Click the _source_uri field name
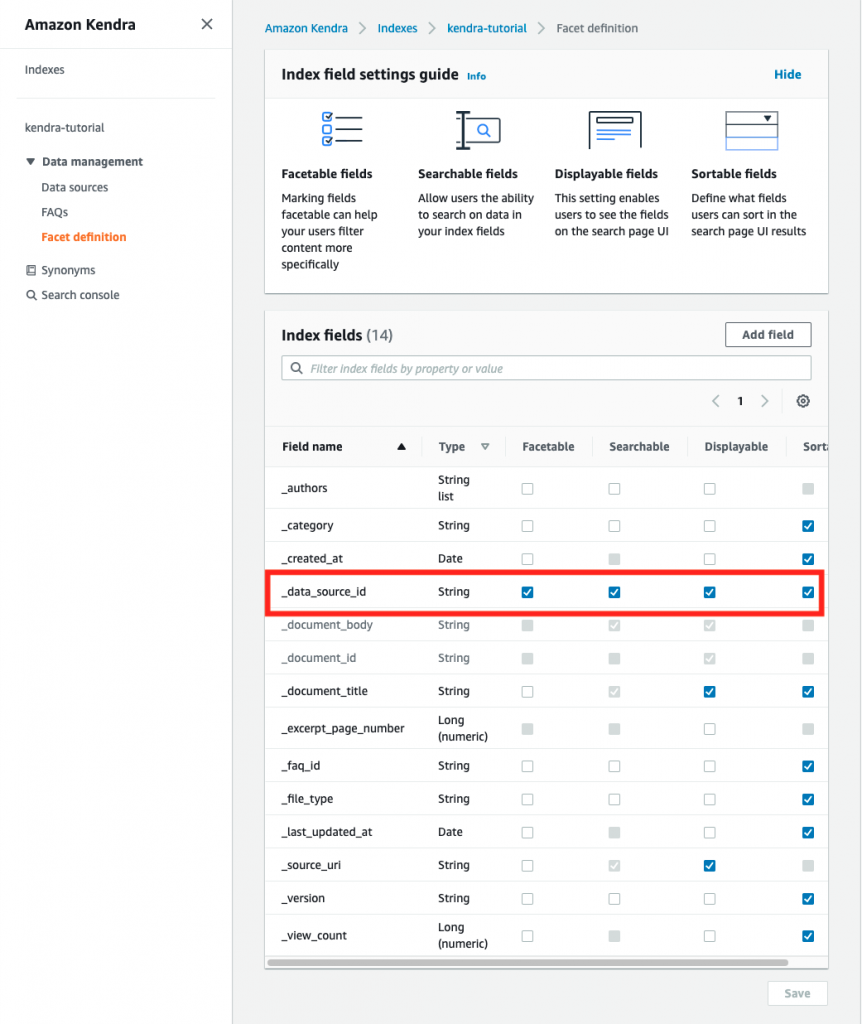The height and width of the screenshot is (1024, 862). click(311, 865)
